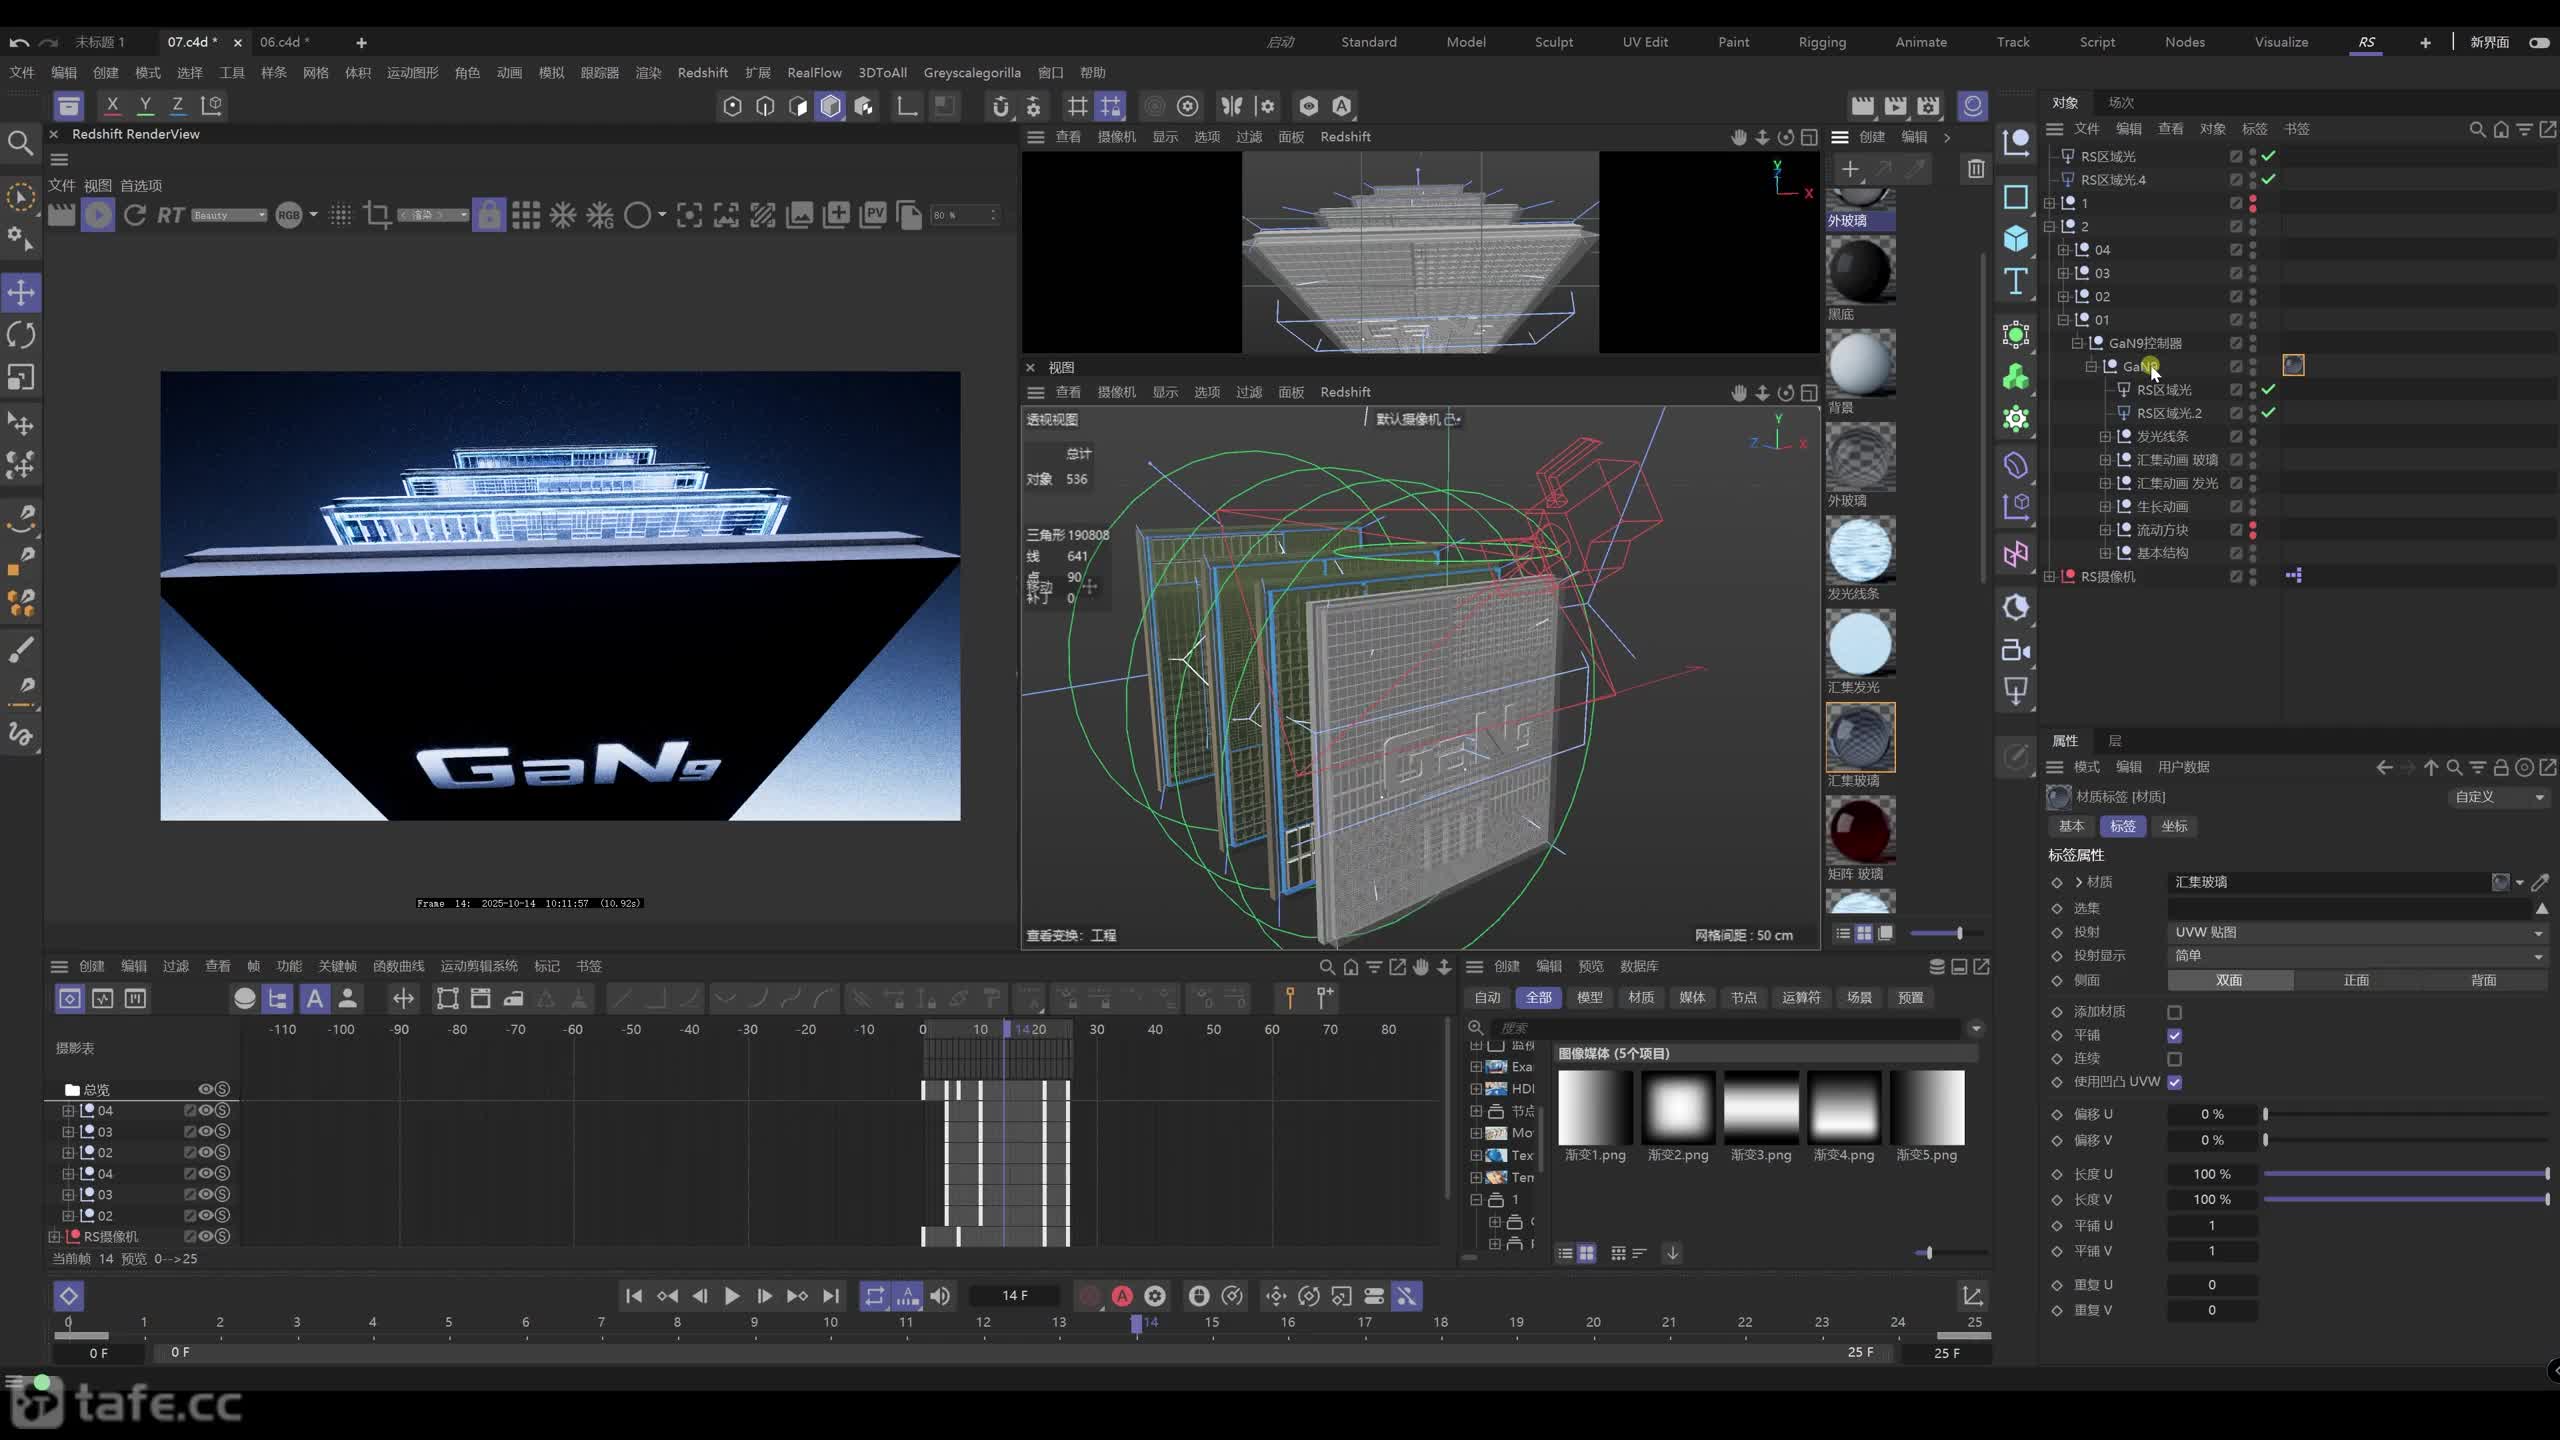The image size is (2560, 1440).
Task: Uncheck the 平铺 checkbox
Action: [2174, 1035]
